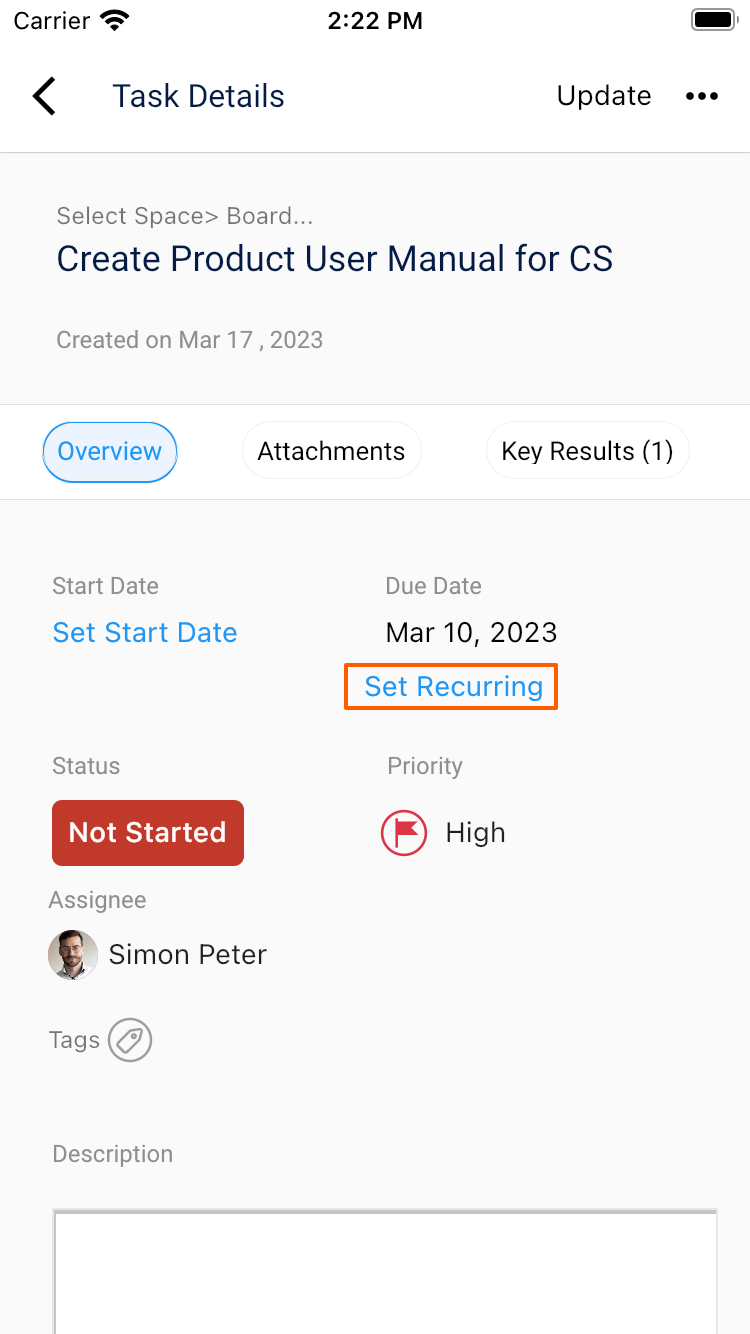Tap the Wi-Fi icon in the status bar
Viewport: 750px width, 1334px height.
point(113,18)
